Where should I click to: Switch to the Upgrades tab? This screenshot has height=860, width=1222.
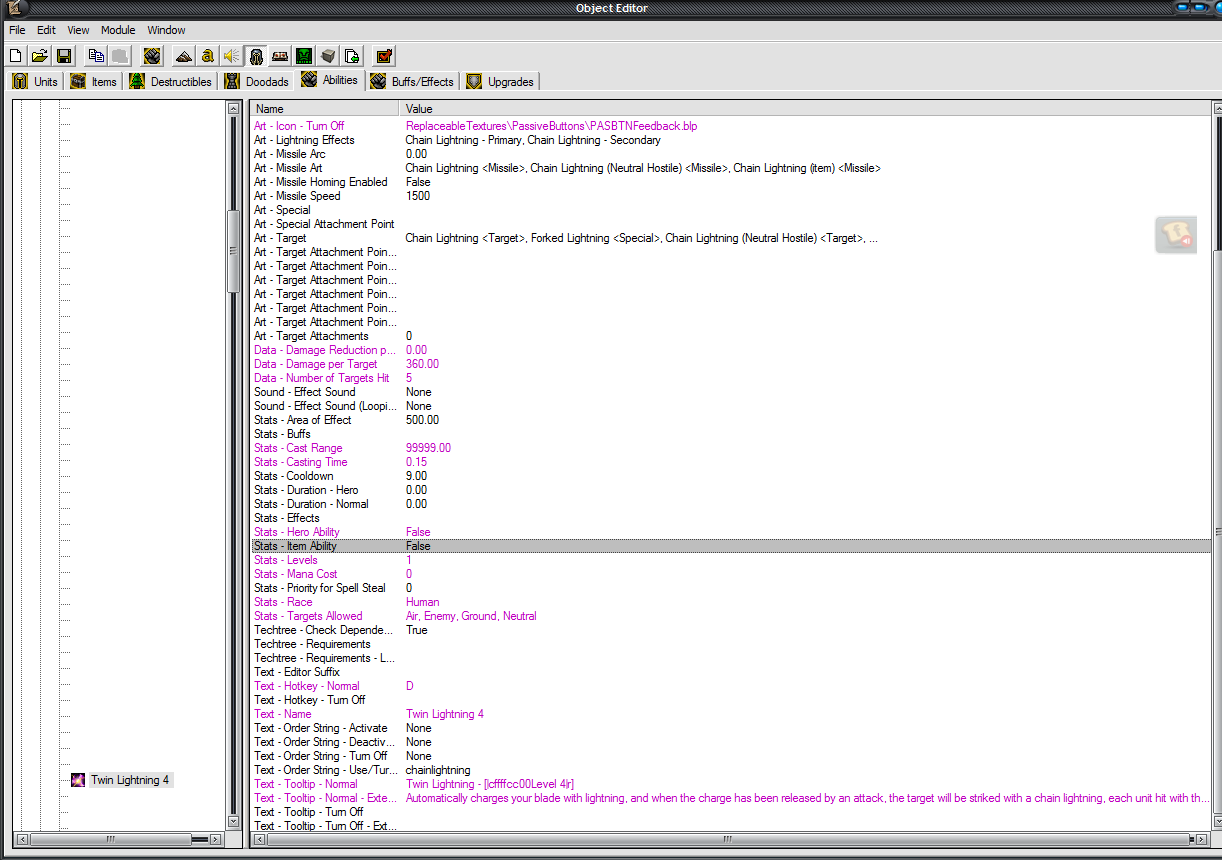[500, 82]
